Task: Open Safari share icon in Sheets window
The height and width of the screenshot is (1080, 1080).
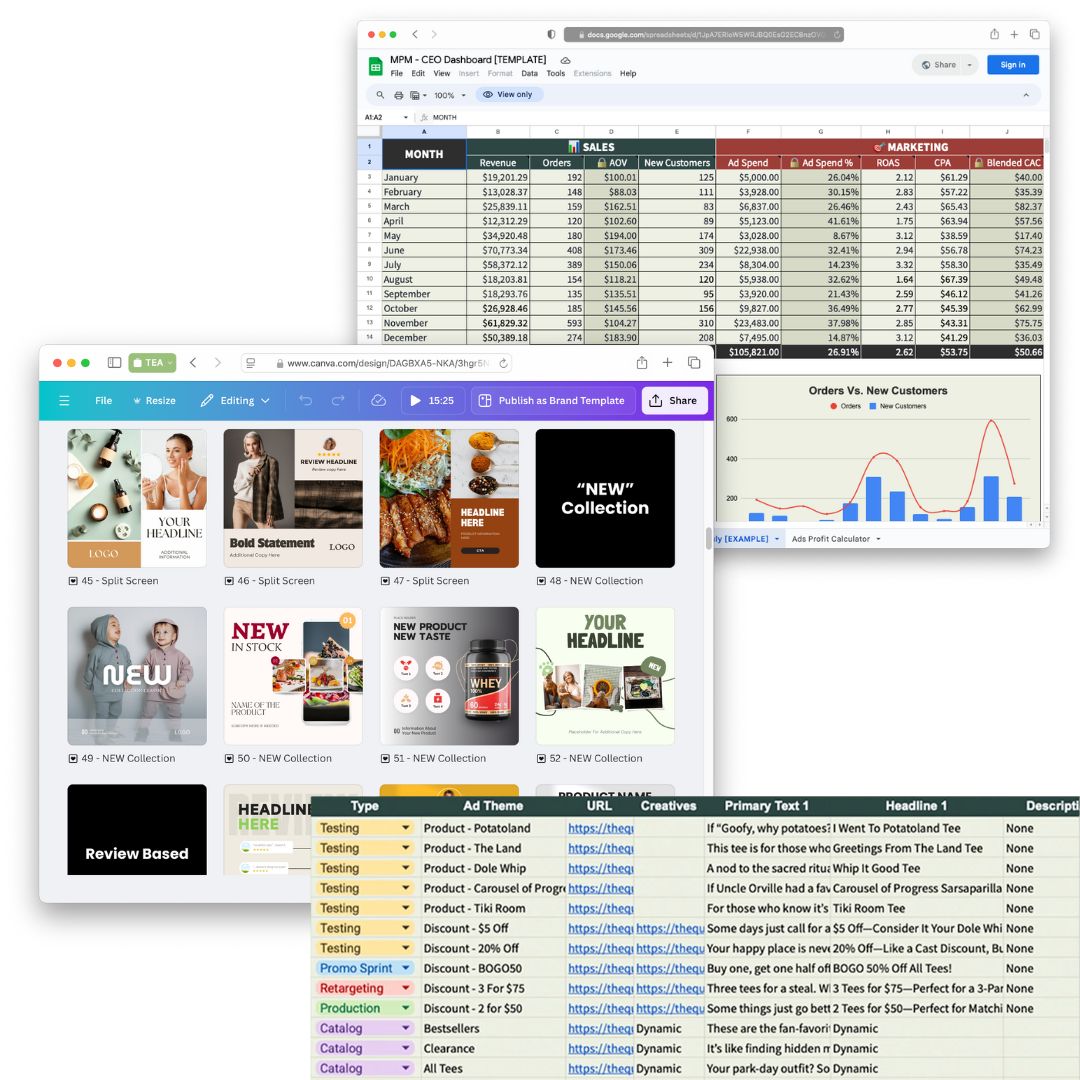Action: pyautogui.click(x=995, y=34)
